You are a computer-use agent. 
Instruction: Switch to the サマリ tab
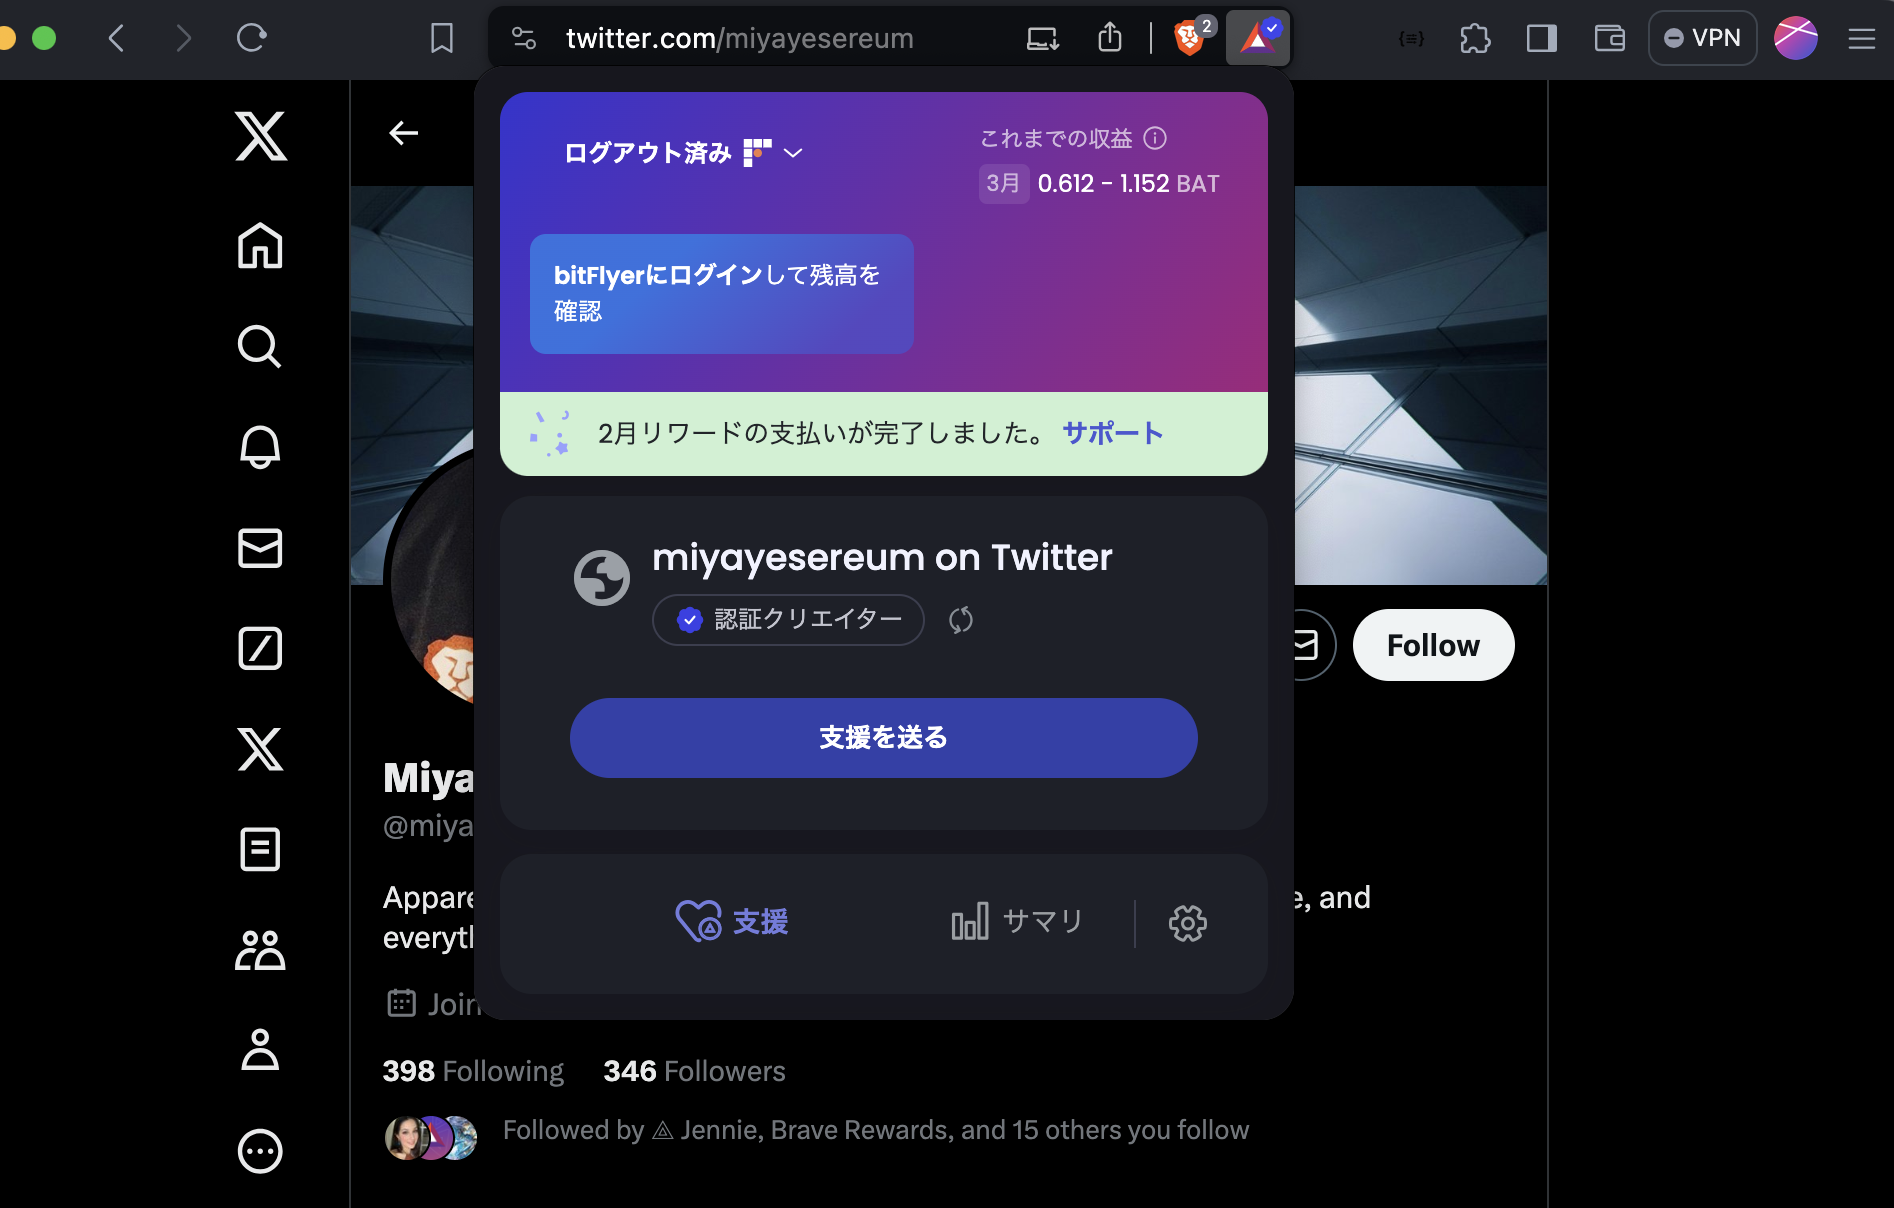pos(1017,922)
